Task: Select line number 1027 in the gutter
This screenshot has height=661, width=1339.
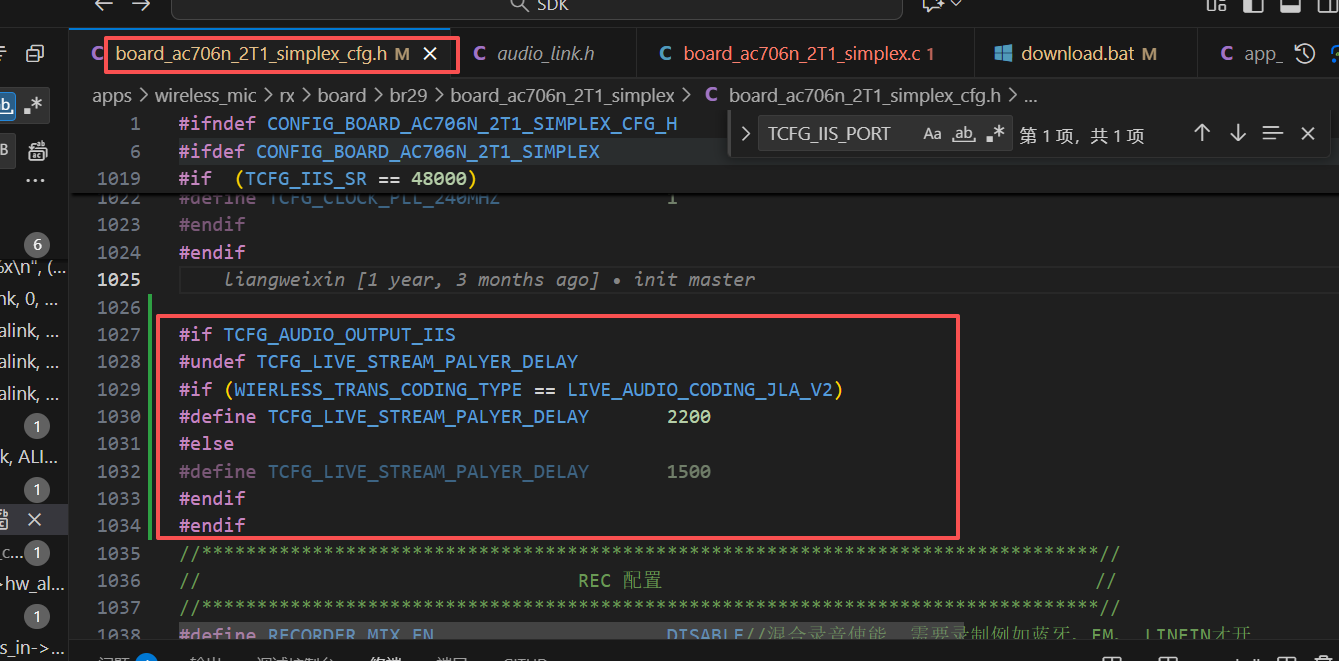Action: click(119, 334)
